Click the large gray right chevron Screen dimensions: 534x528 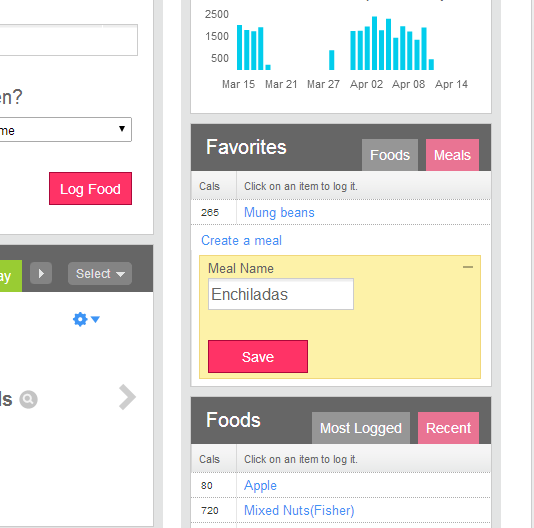coord(127,397)
